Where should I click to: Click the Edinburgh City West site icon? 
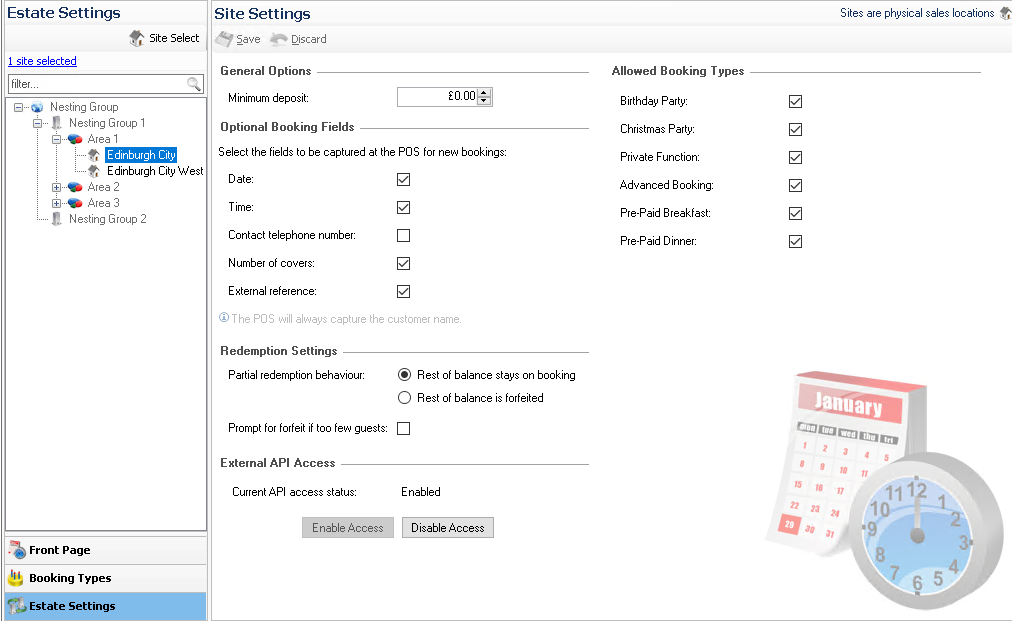93,171
